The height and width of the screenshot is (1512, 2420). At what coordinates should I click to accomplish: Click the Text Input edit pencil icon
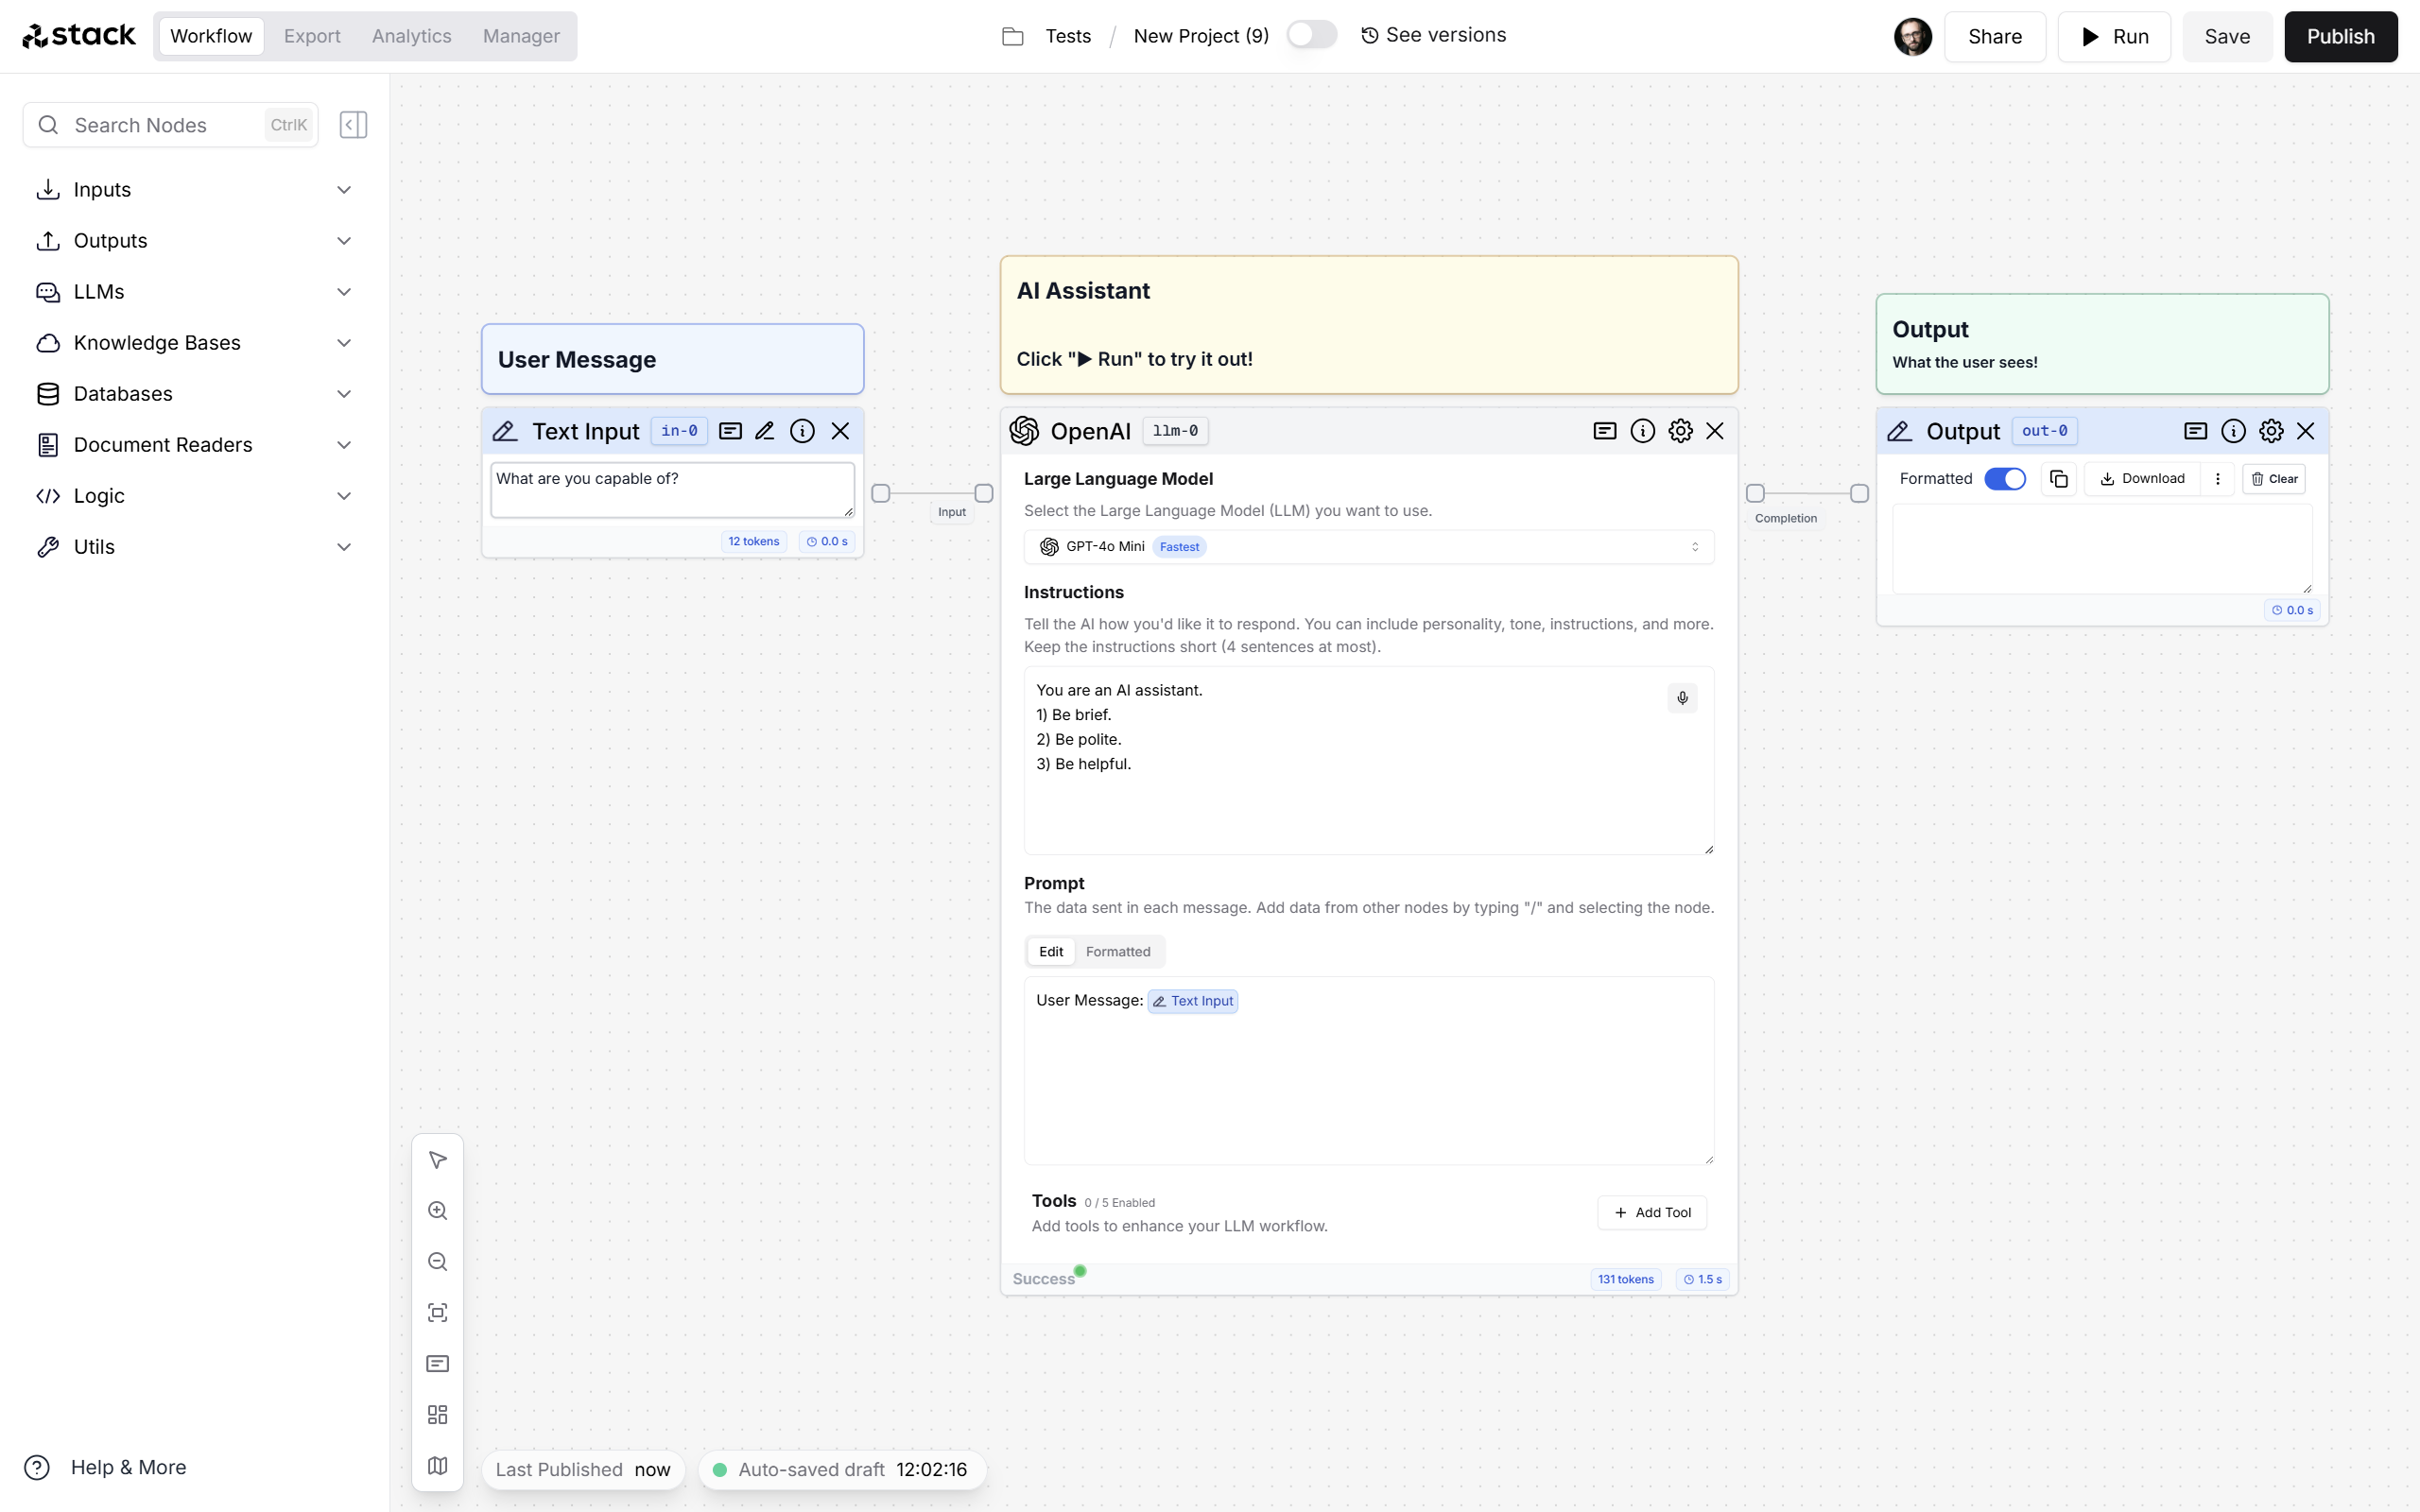[763, 430]
